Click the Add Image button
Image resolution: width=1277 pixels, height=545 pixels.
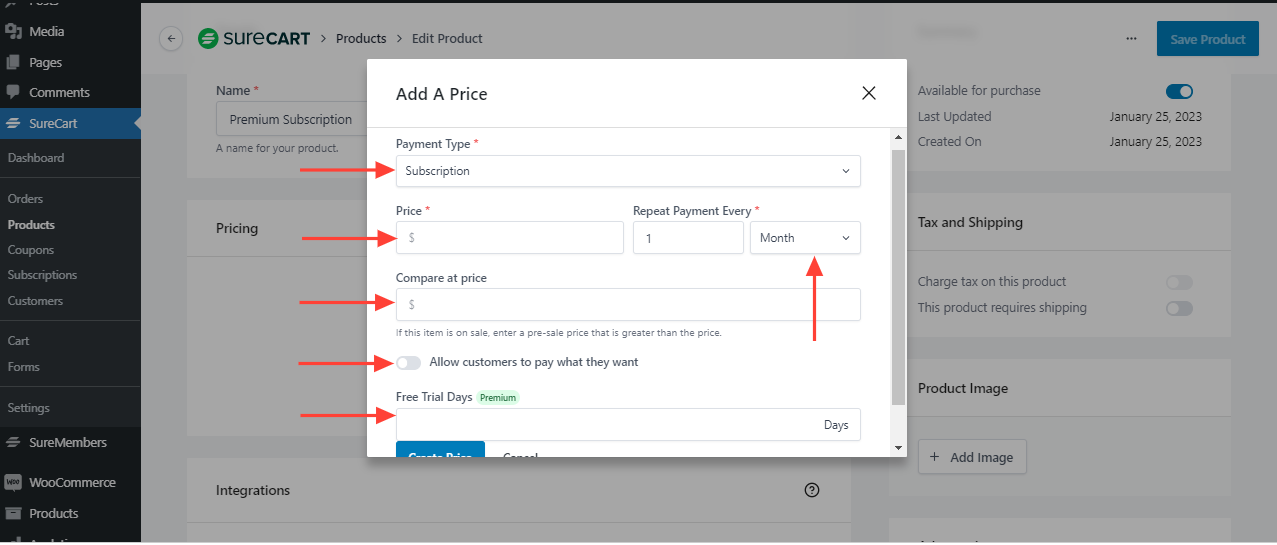coord(972,457)
